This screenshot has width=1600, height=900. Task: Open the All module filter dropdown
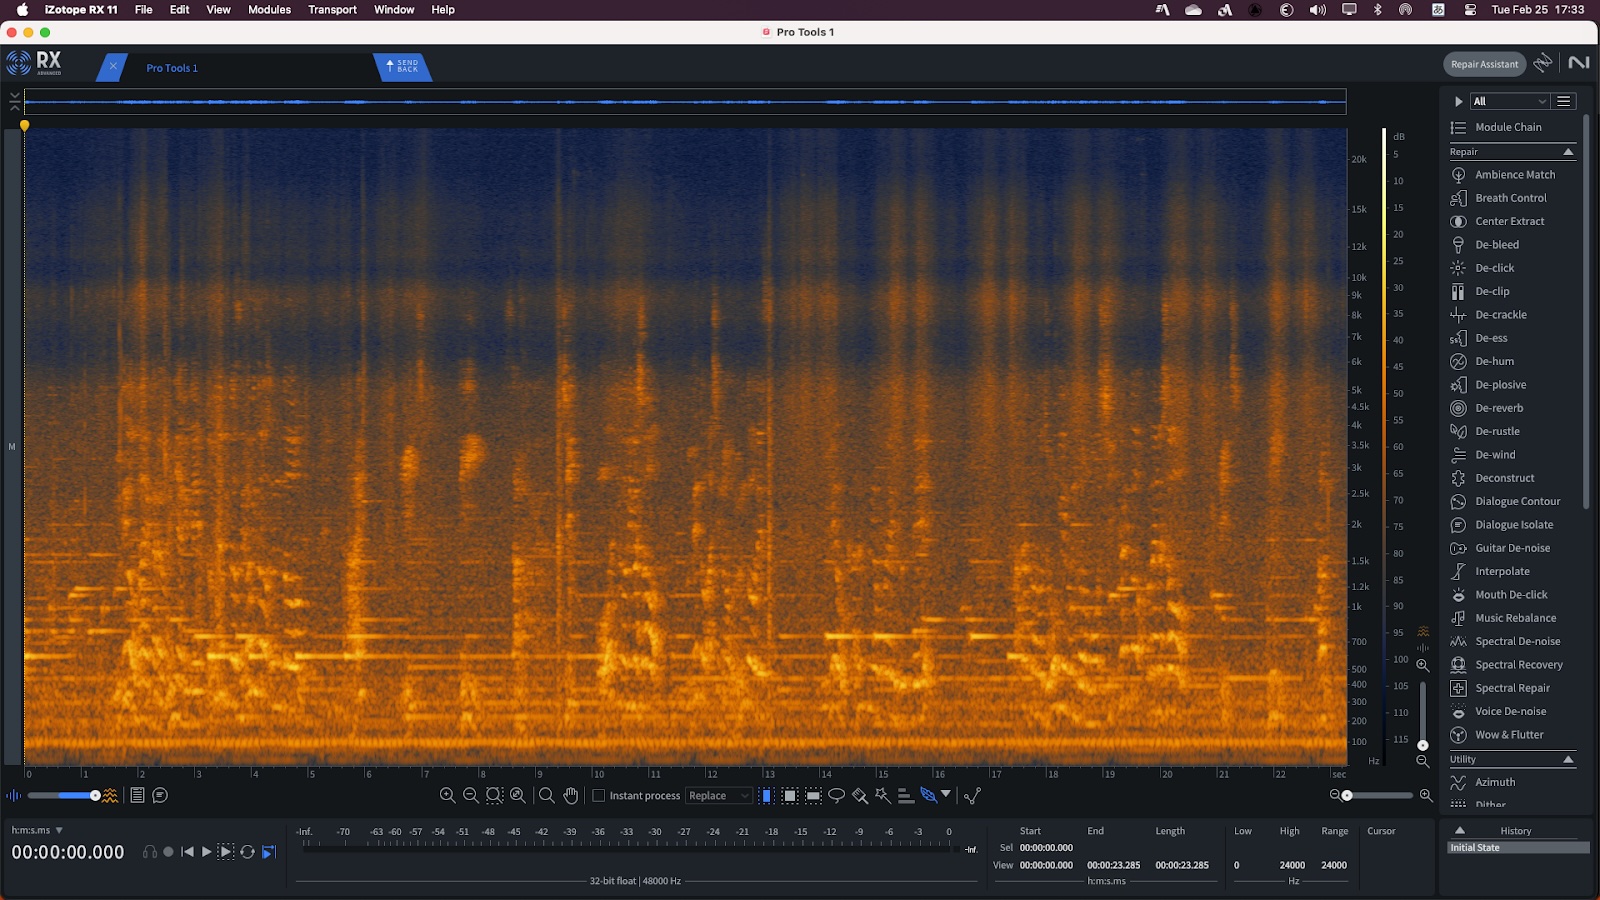point(1509,101)
